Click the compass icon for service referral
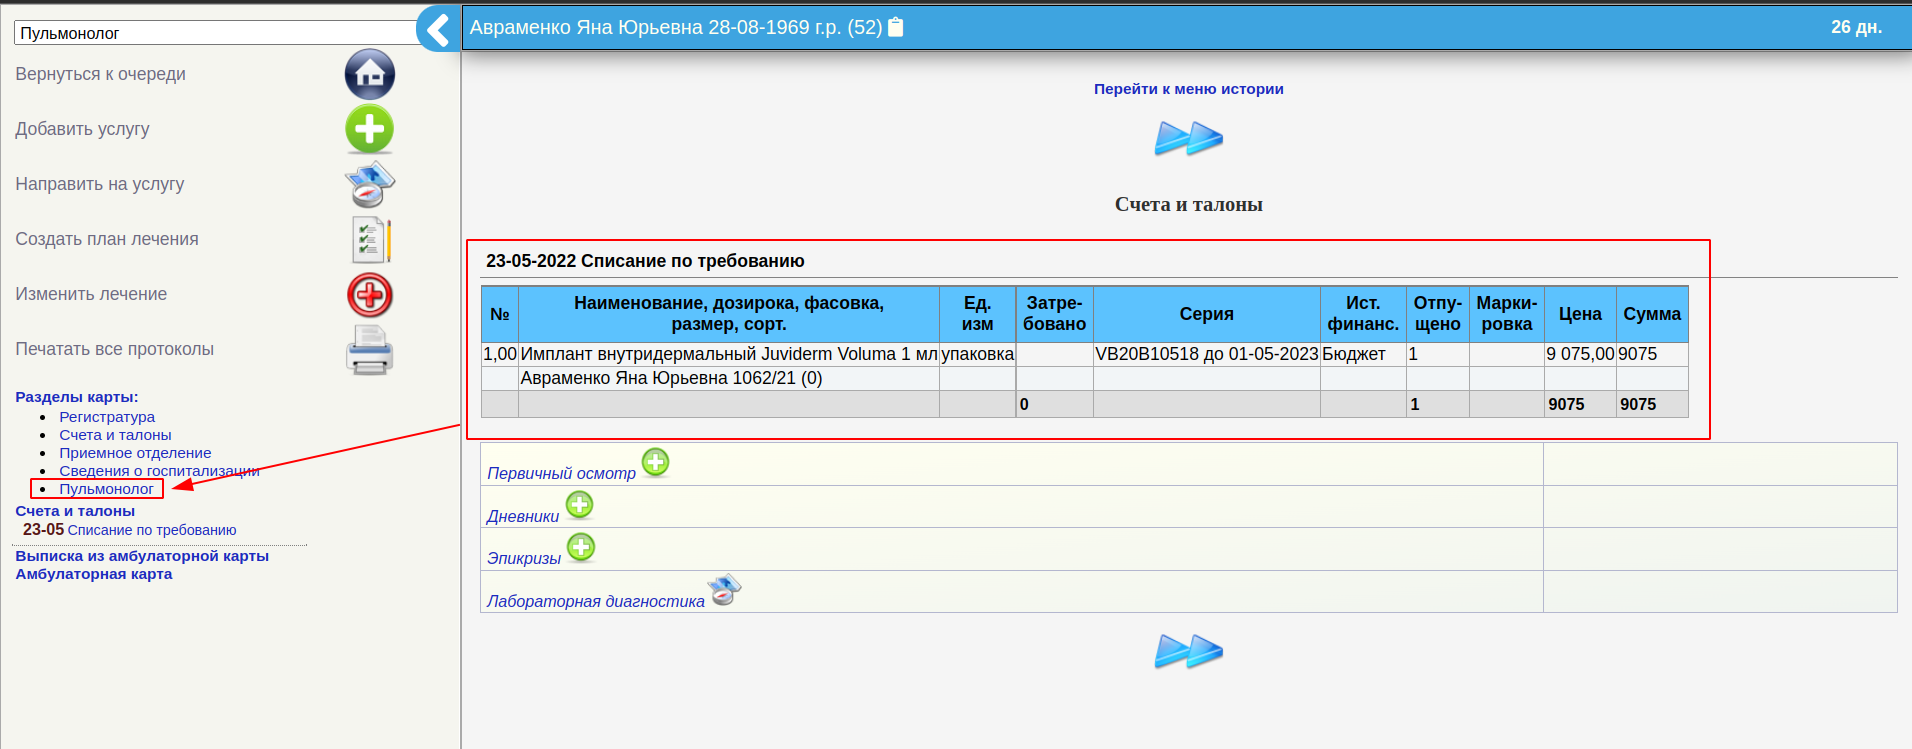Viewport: 1912px width, 749px height. 370,184
